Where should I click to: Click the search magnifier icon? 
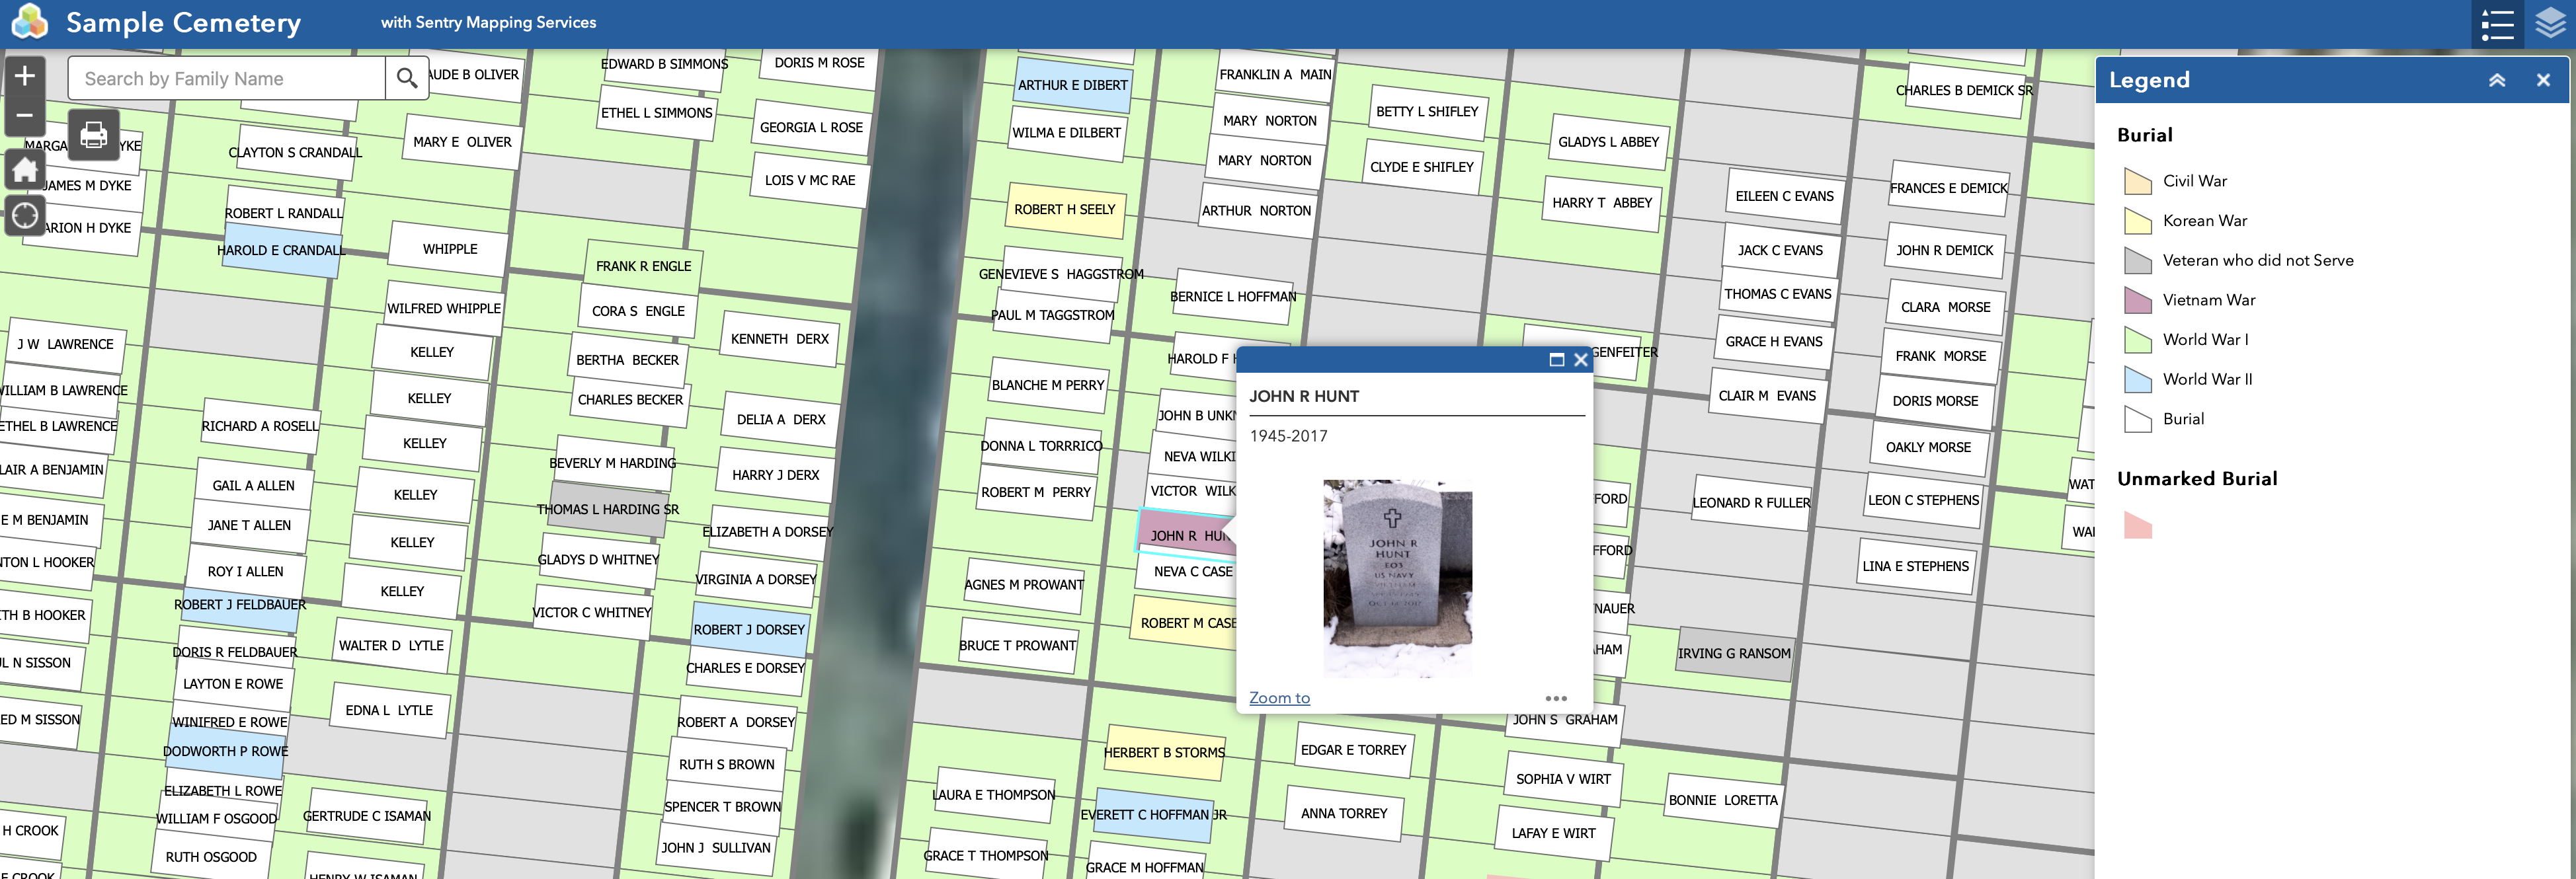click(x=406, y=78)
